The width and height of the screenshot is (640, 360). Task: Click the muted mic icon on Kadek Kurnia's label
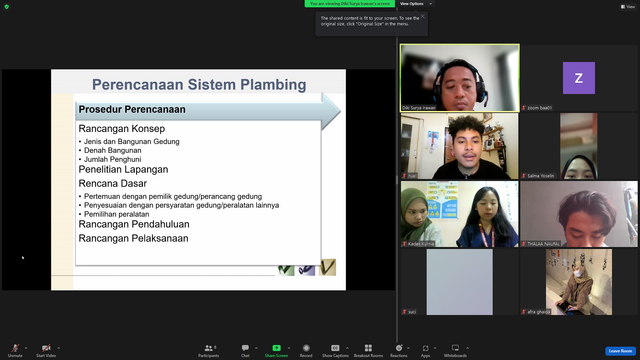pos(404,244)
